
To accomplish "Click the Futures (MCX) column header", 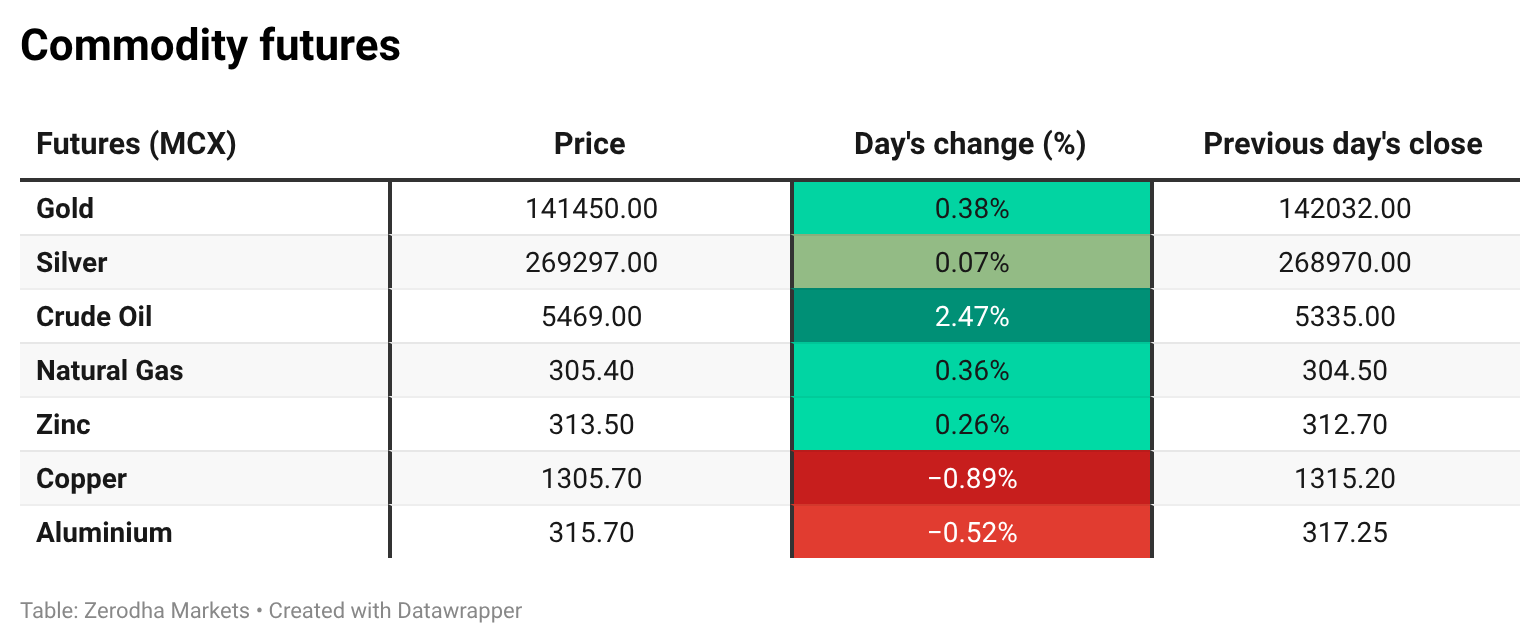I will (x=136, y=144).
